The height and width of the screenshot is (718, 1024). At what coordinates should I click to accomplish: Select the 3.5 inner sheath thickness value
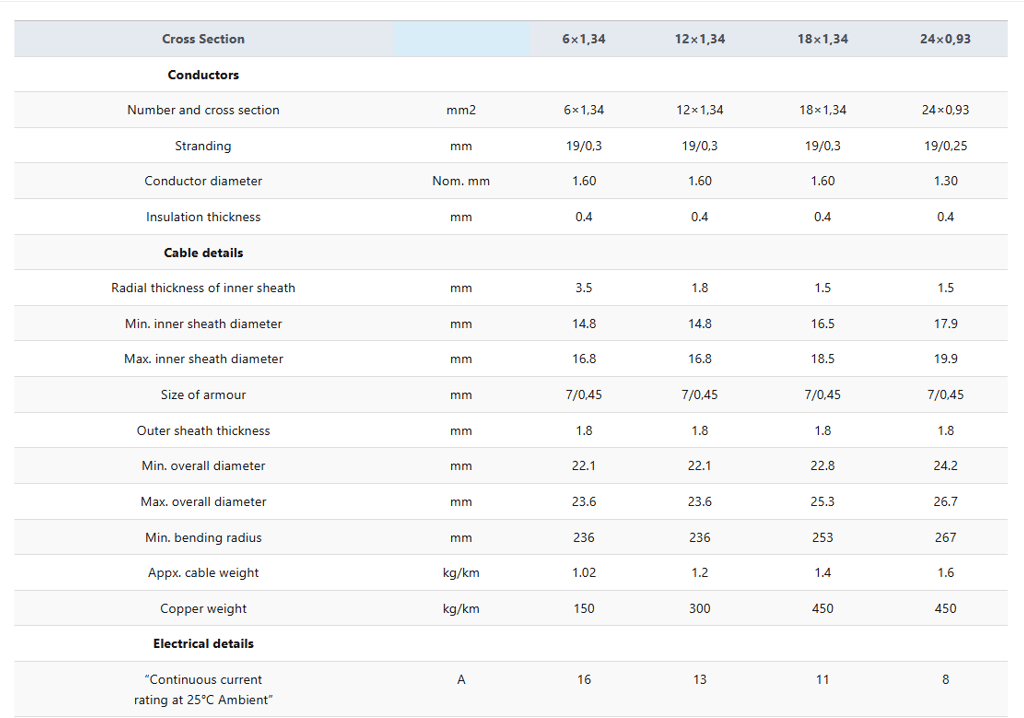[584, 288]
